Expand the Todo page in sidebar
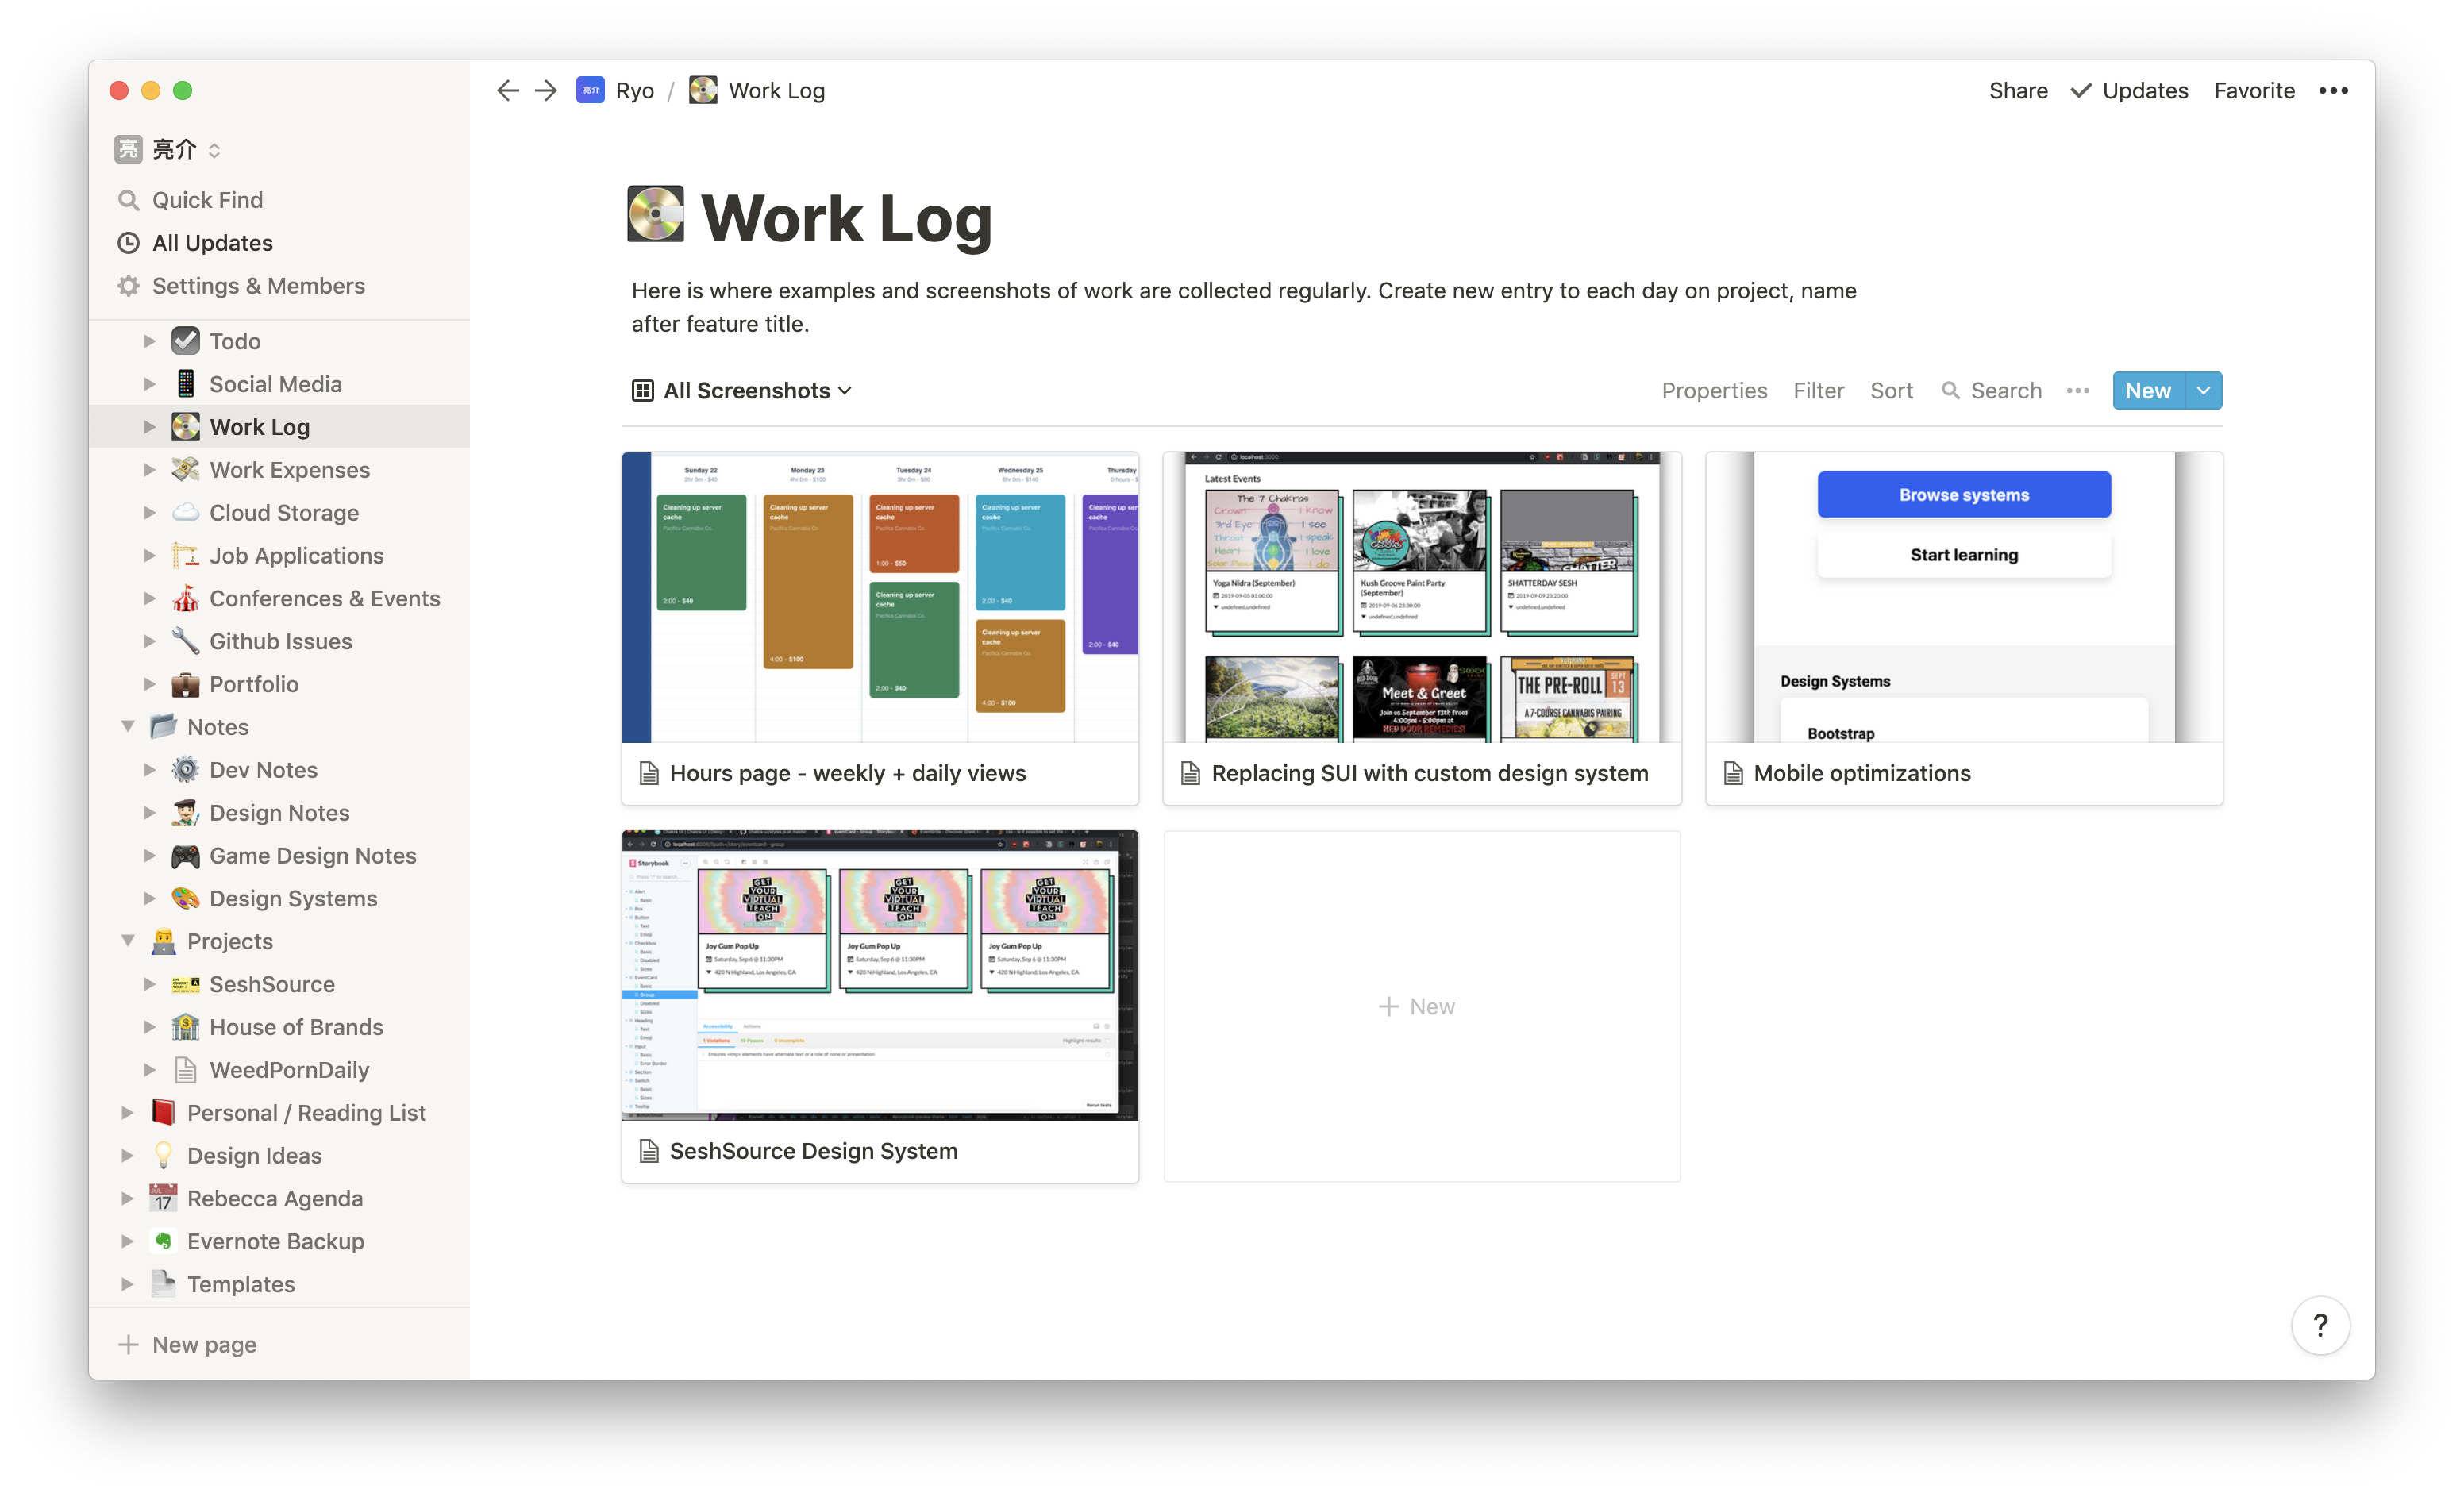 [x=149, y=341]
